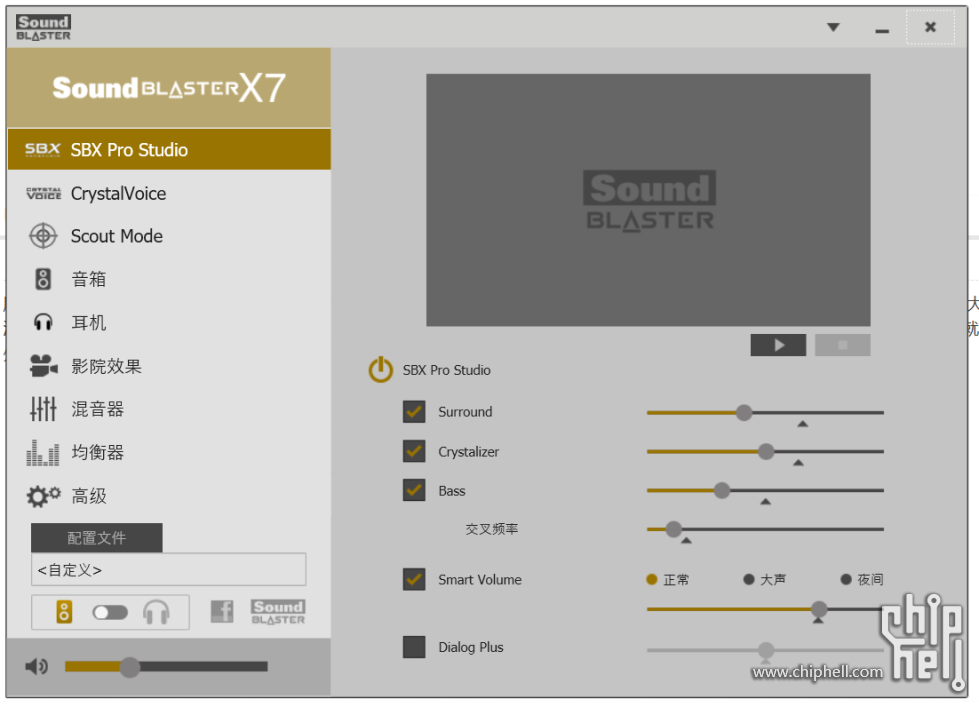
Task: Click the SBX logo icon in the sidebar
Action: pos(42,150)
